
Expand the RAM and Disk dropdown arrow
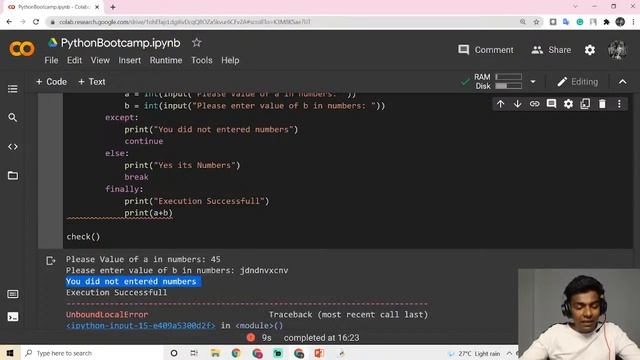[x=533, y=82]
